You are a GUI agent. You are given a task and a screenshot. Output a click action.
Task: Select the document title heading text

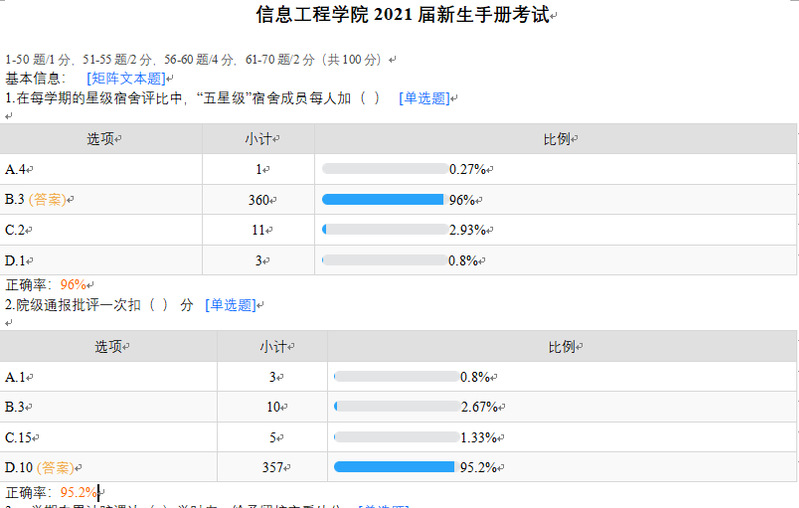[403, 15]
